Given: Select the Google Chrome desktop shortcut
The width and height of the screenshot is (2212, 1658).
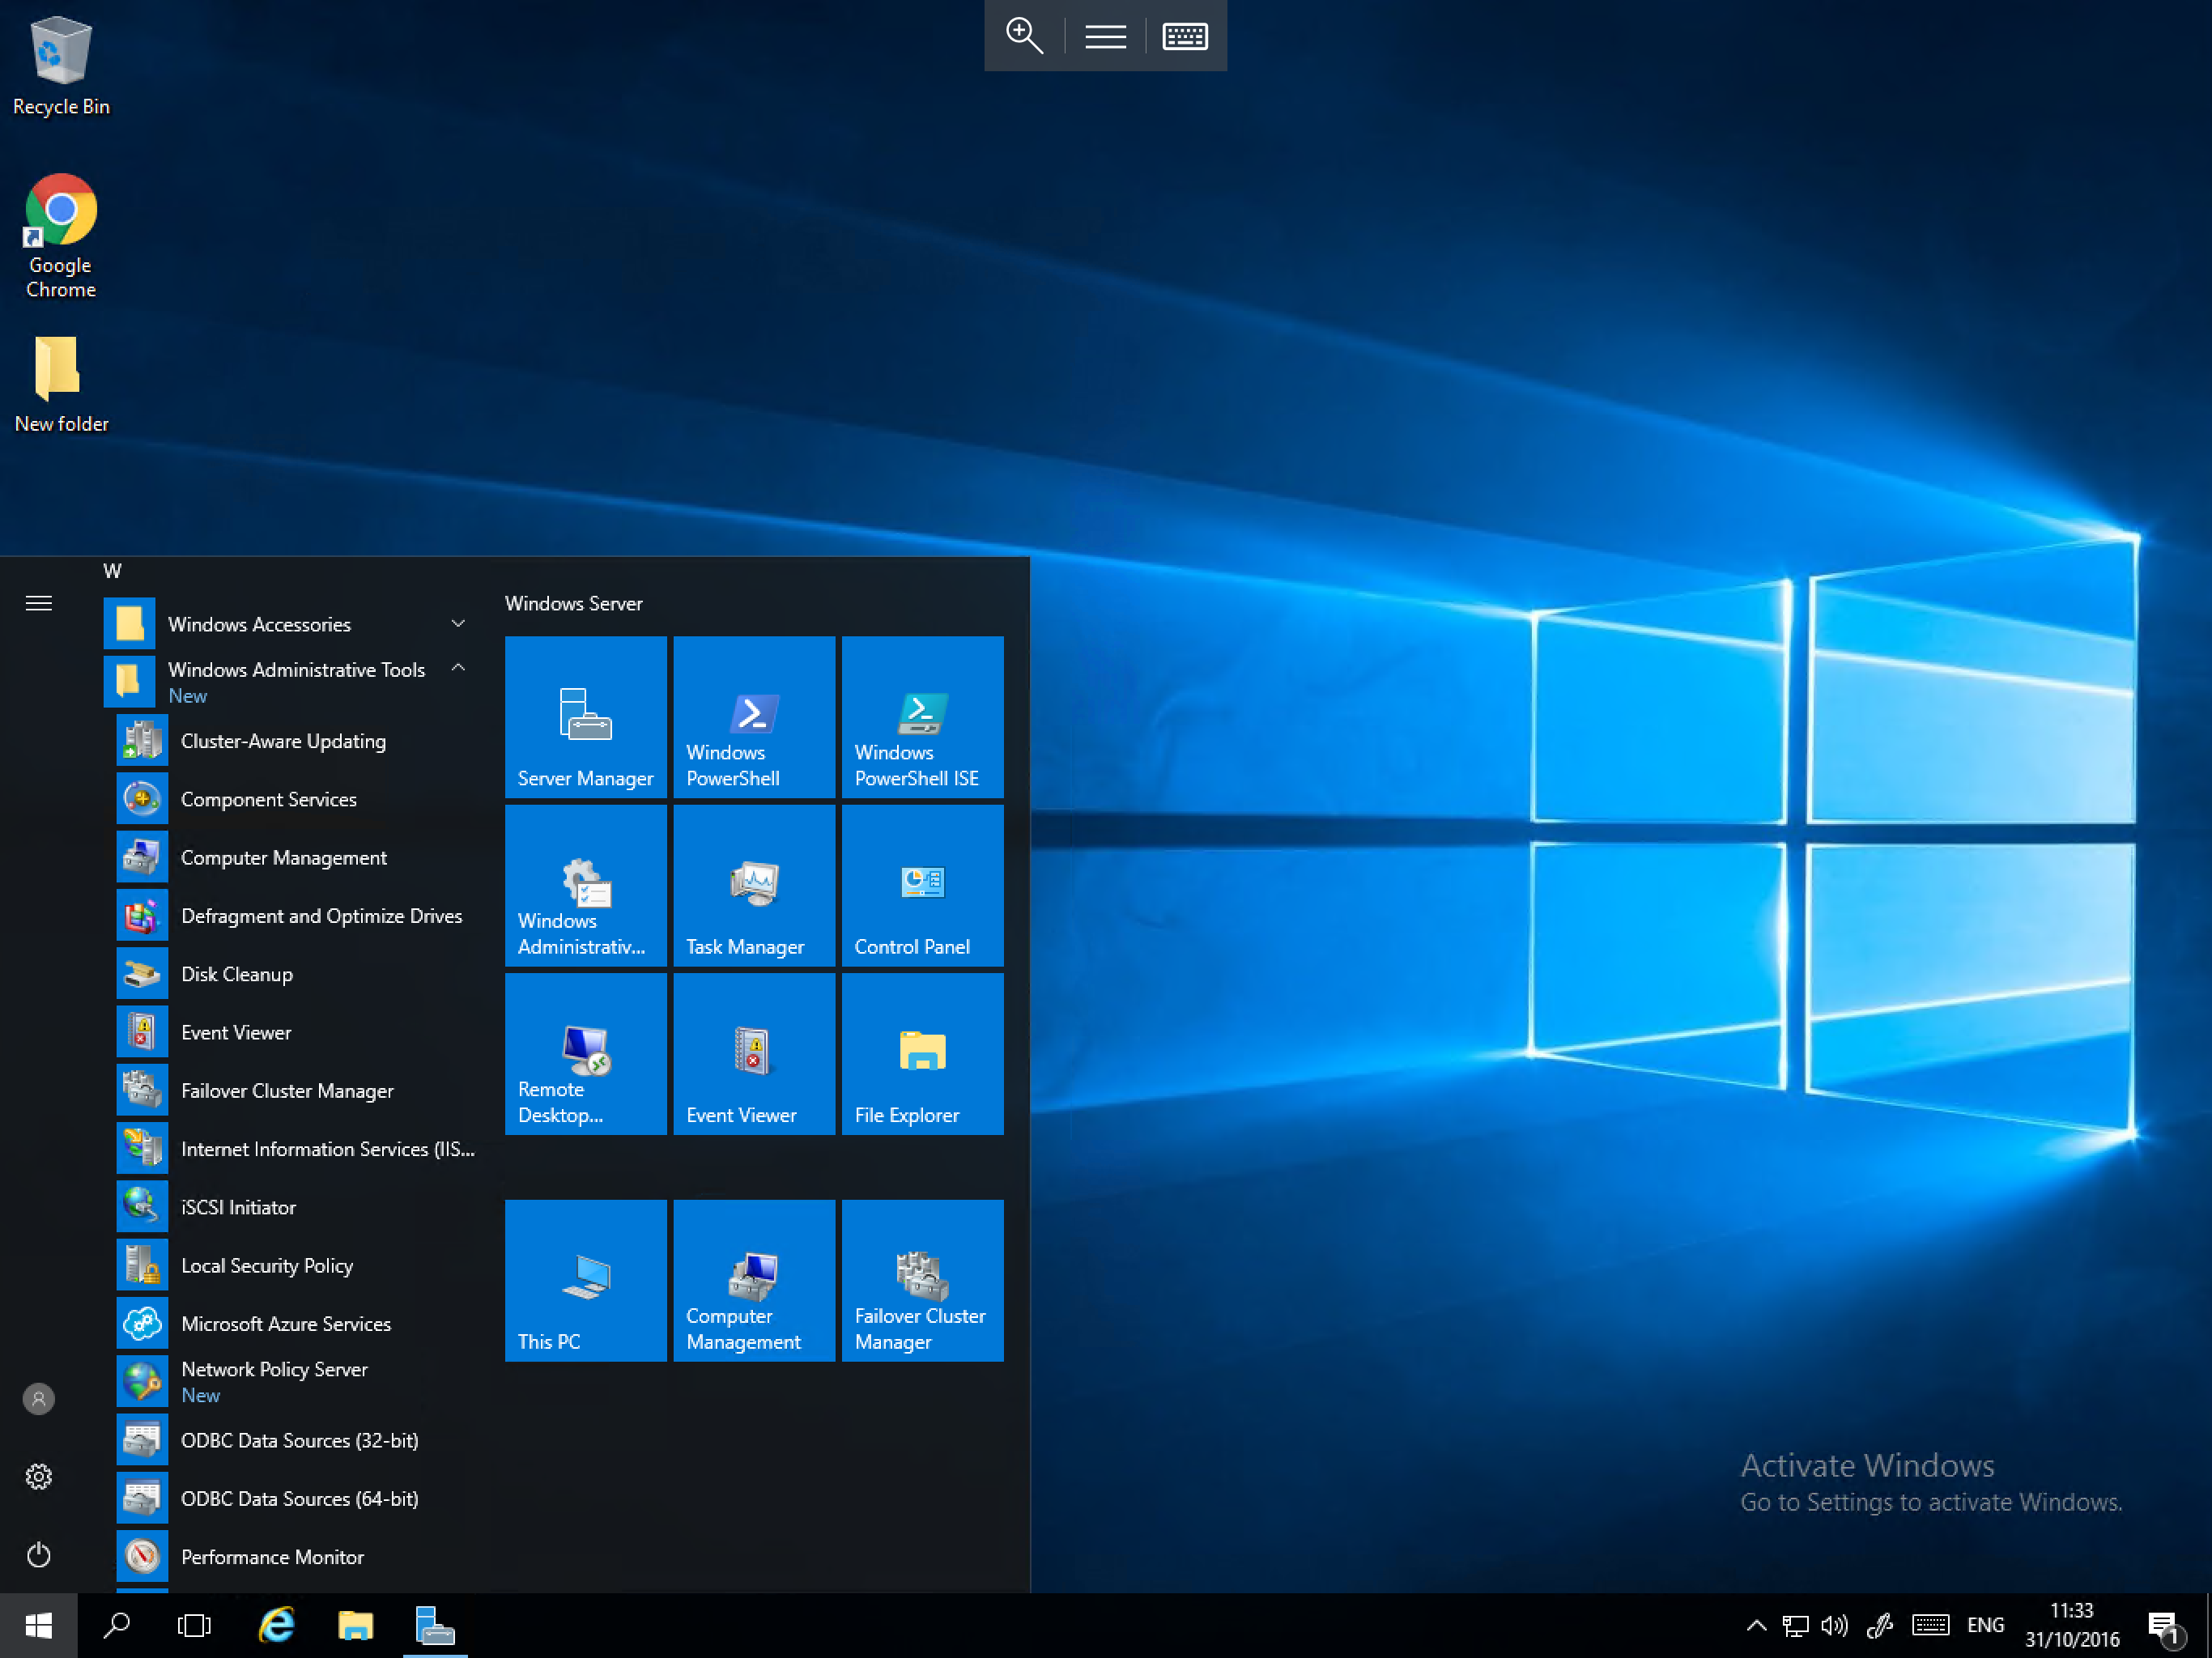Looking at the screenshot, I should coord(61,236).
